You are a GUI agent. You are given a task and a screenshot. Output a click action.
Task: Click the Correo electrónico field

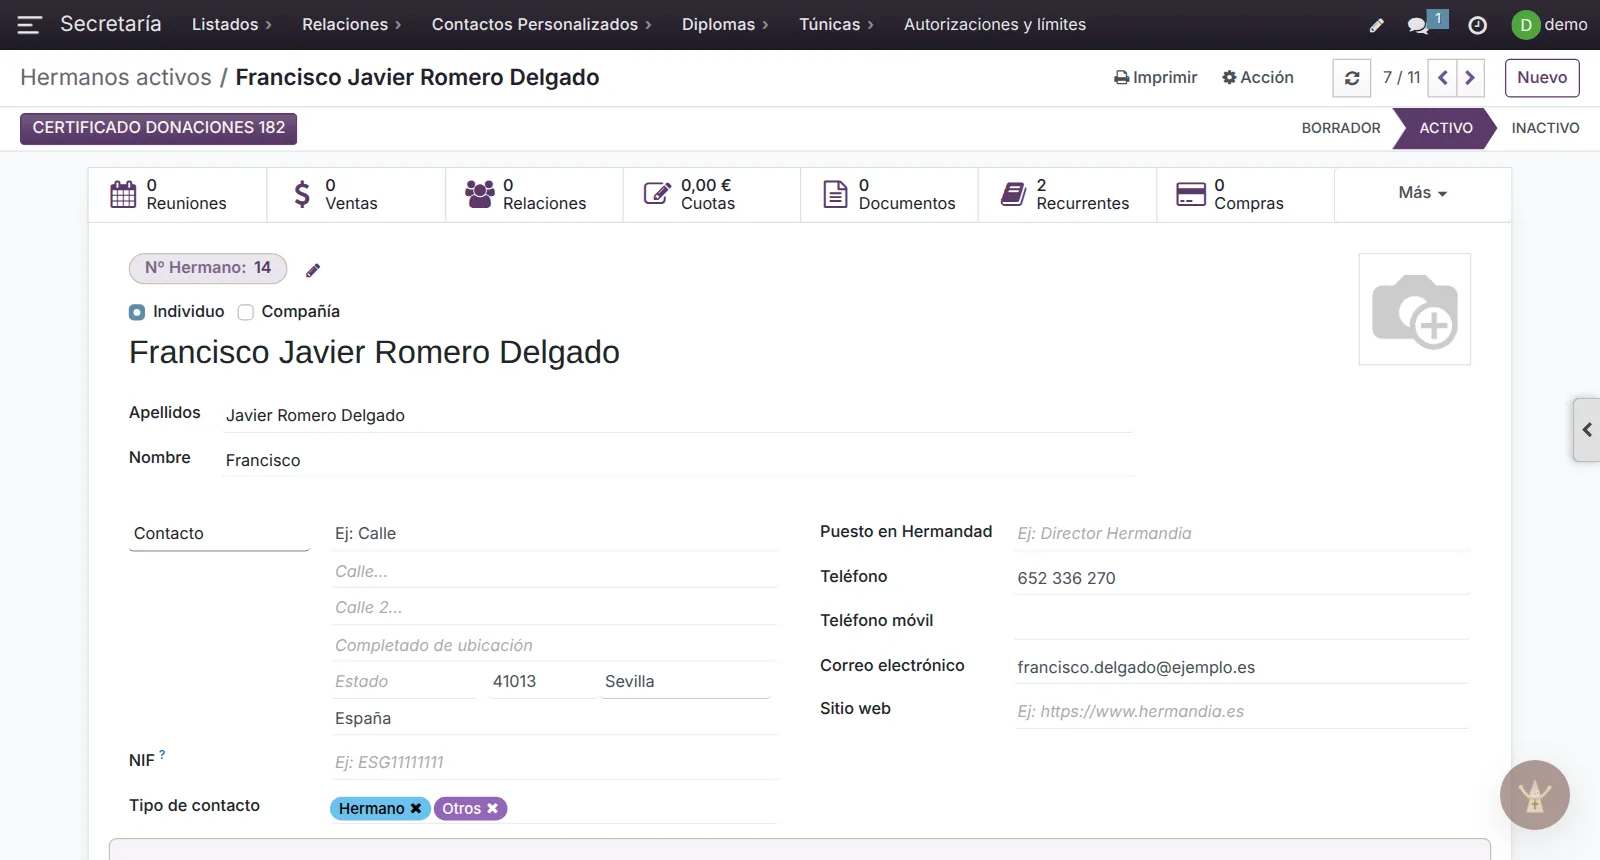(1242, 667)
